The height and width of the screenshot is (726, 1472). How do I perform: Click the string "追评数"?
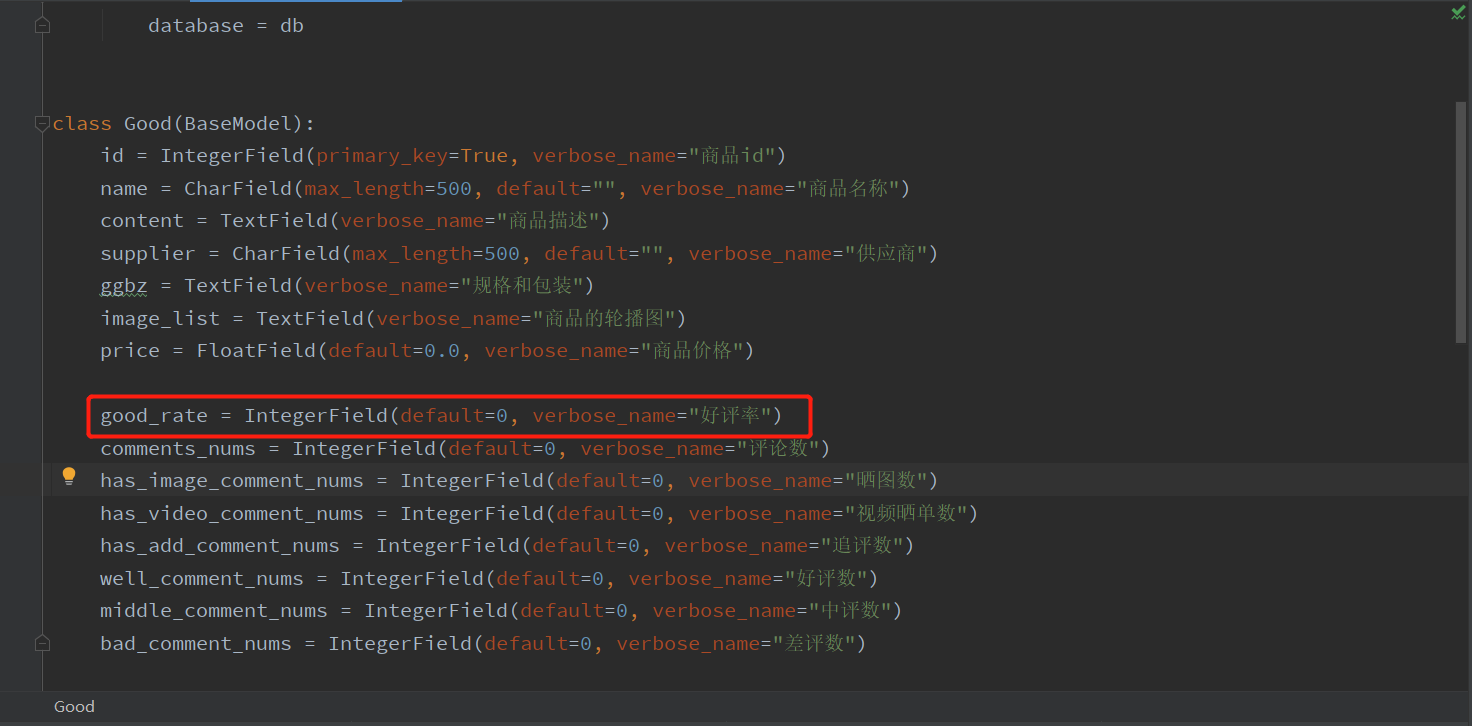coord(862,546)
